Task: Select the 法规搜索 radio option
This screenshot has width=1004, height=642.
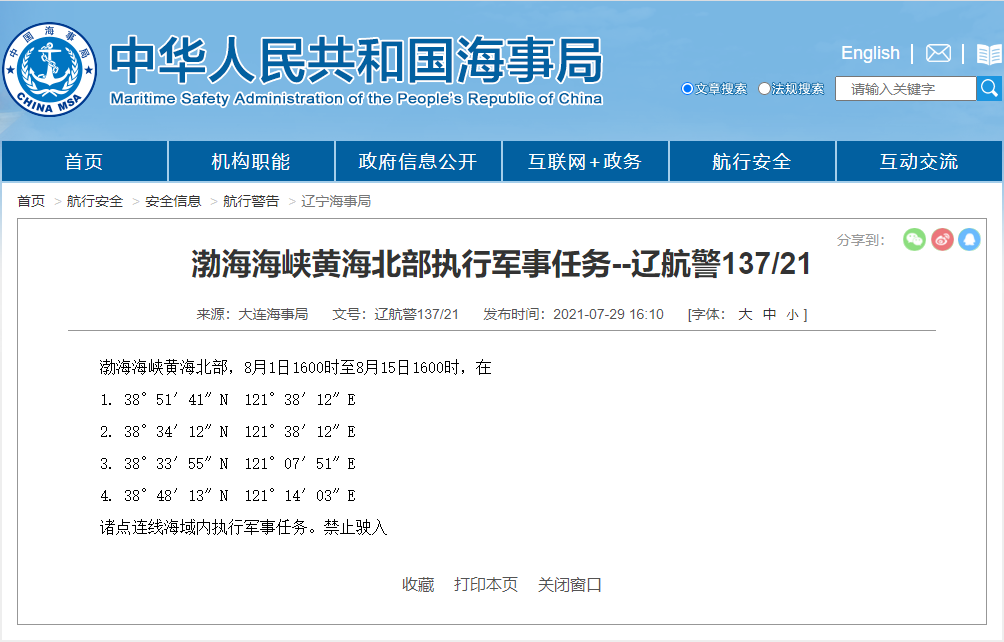Action: click(764, 88)
